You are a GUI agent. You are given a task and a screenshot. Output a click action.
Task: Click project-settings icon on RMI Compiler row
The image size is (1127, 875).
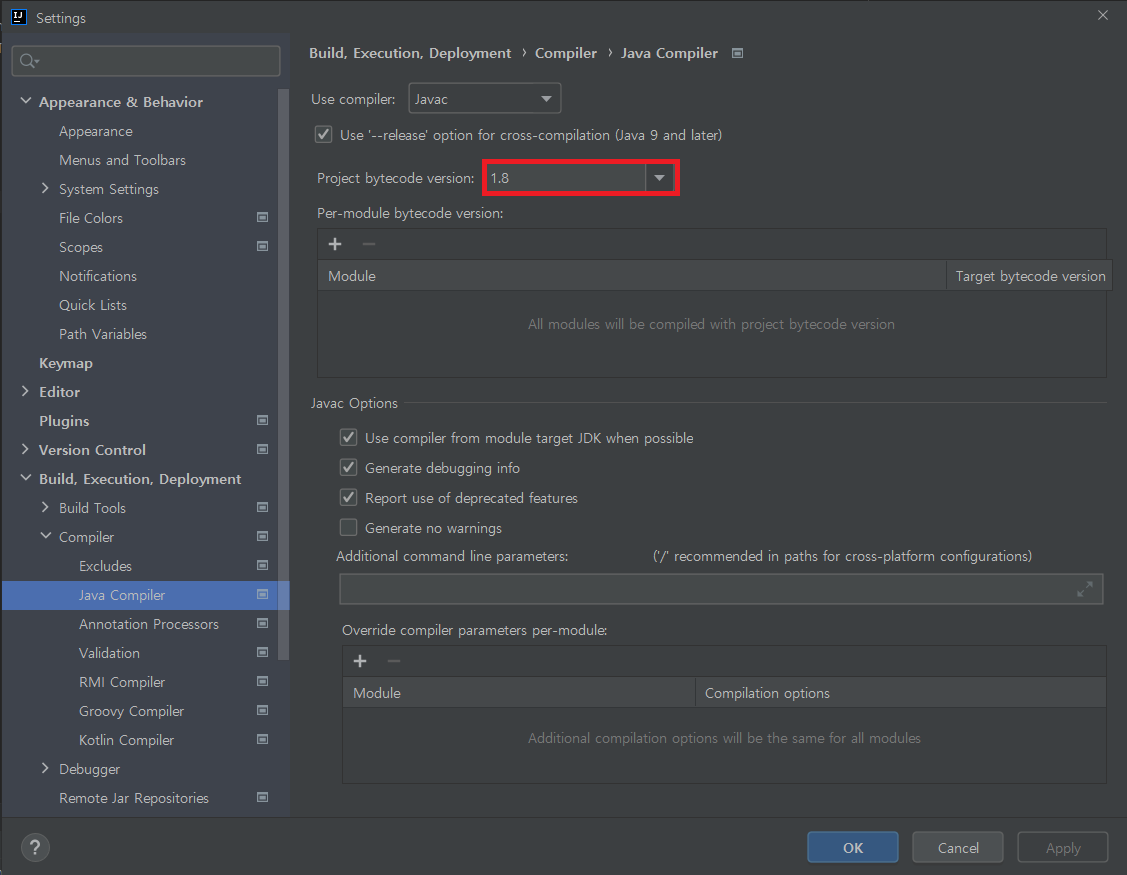pyautogui.click(x=262, y=682)
